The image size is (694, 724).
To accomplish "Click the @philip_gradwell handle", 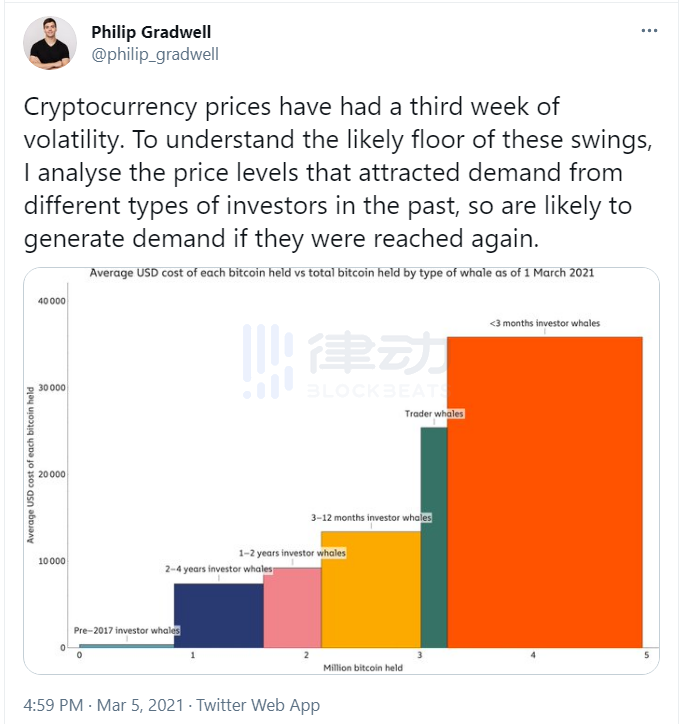I will point(154,54).
